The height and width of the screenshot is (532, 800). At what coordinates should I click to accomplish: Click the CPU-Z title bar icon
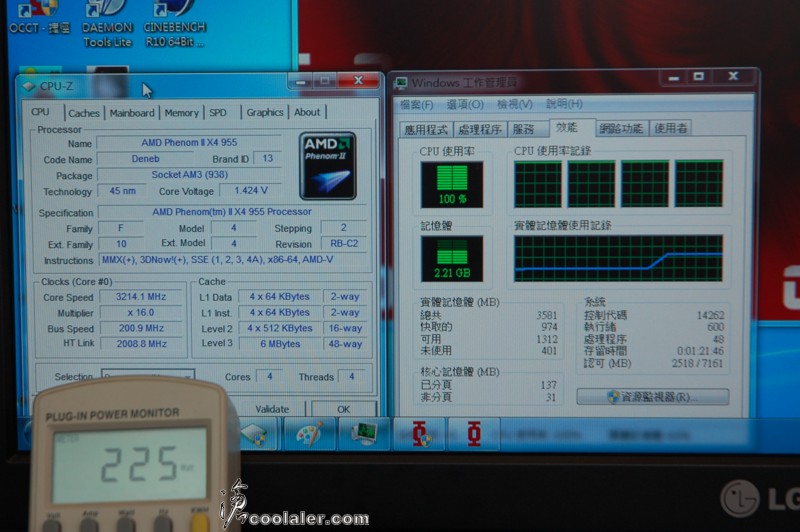click(29, 86)
